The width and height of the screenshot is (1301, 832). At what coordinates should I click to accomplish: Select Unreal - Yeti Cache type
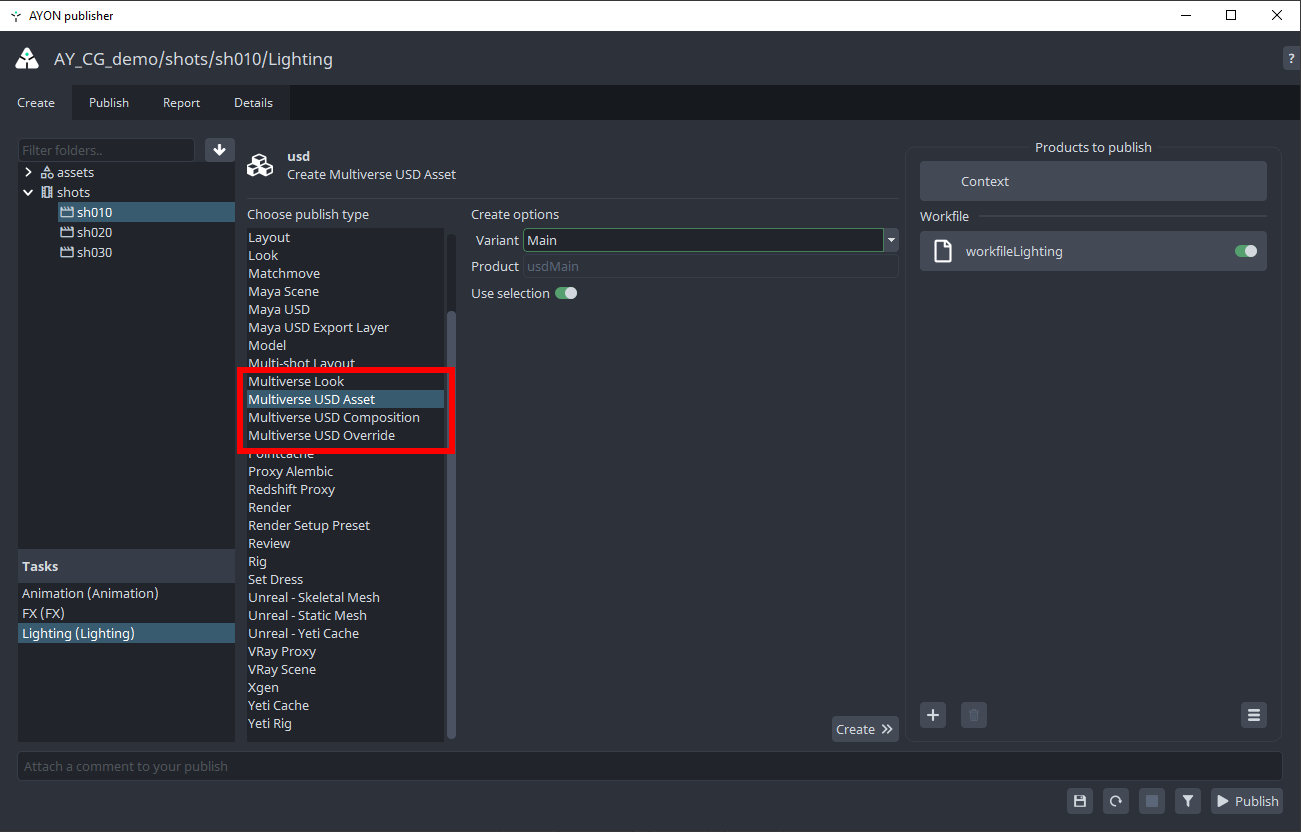[x=345, y=633]
